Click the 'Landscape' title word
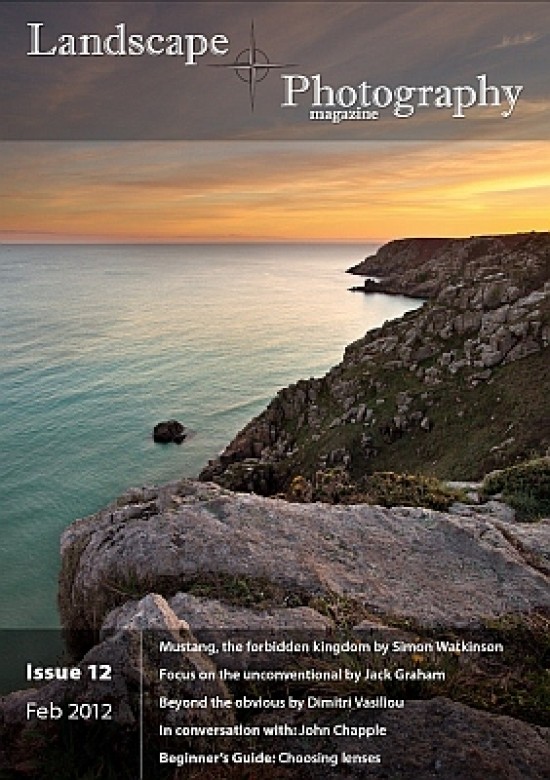The image size is (550, 780). 128,43
